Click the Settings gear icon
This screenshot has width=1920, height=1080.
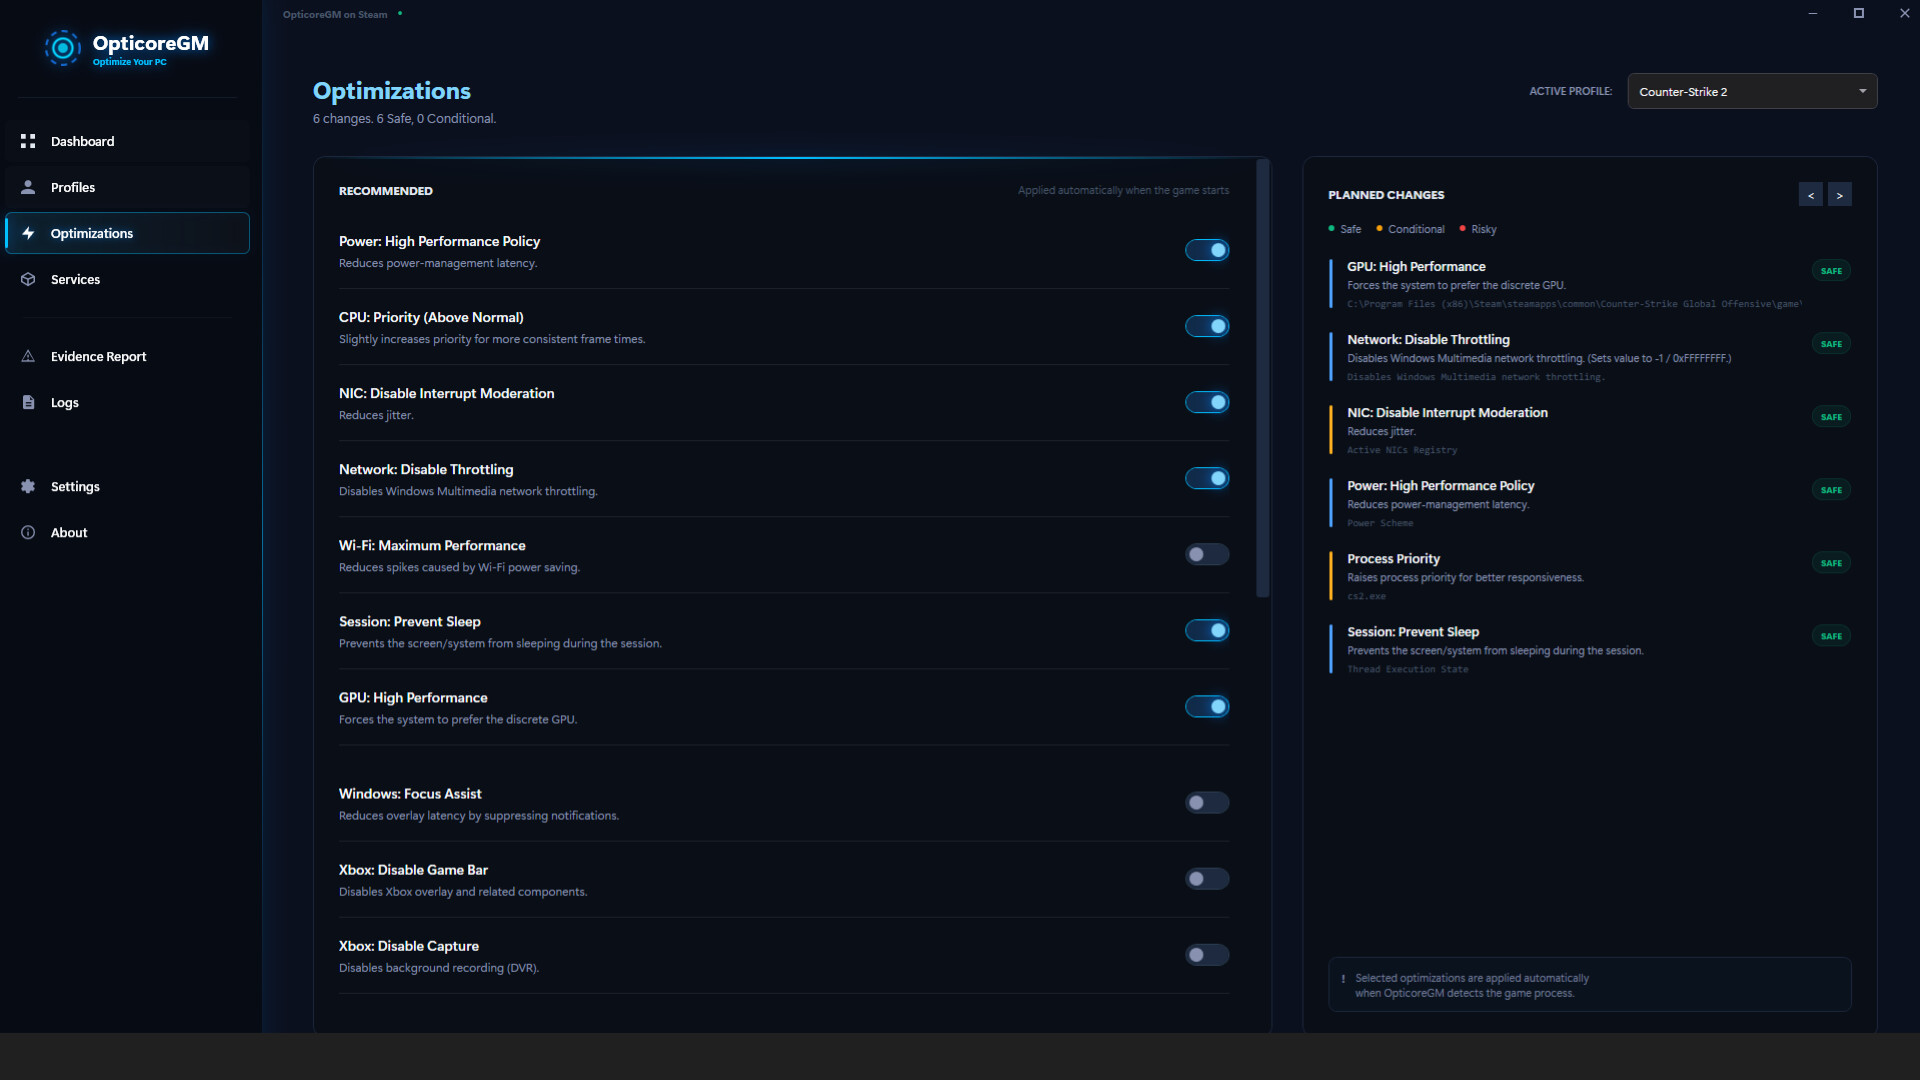click(28, 486)
